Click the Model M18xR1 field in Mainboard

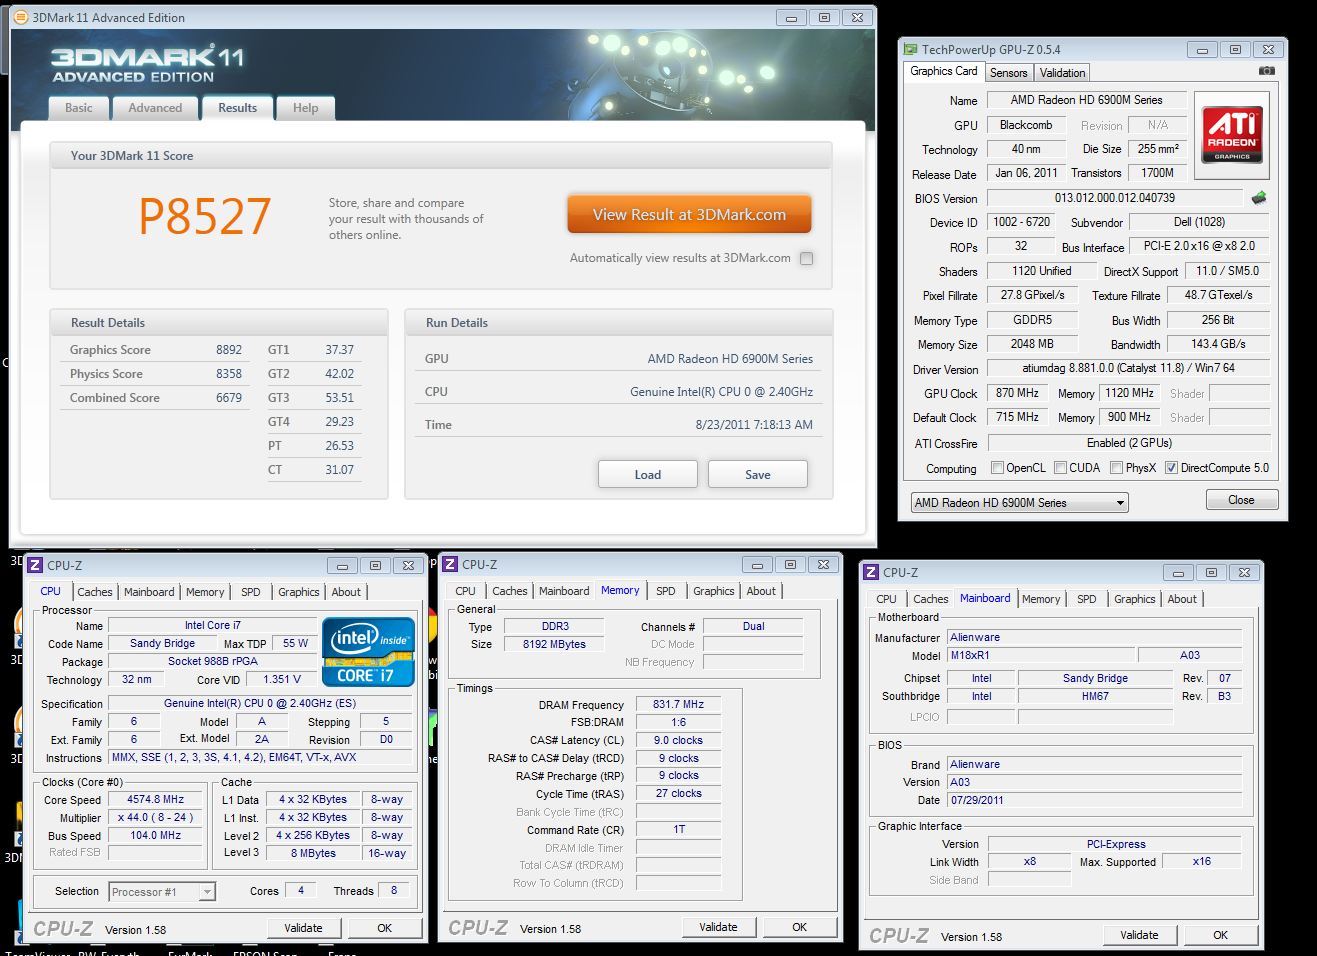click(1041, 655)
